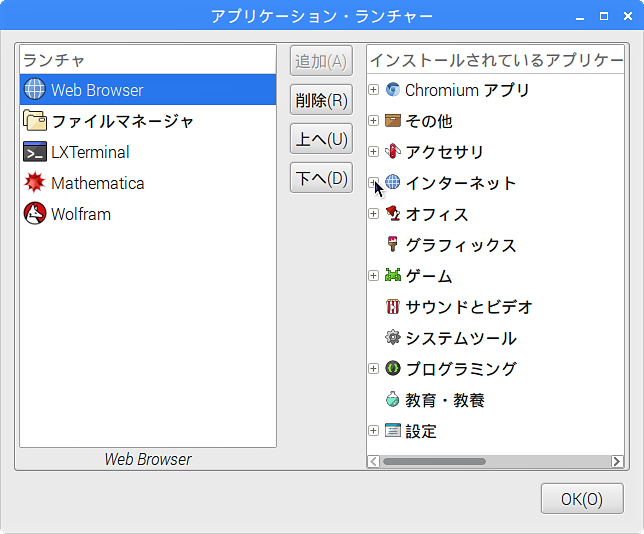Click the Chromium アプリ category icon
The image size is (644, 534).
[x=393, y=89]
